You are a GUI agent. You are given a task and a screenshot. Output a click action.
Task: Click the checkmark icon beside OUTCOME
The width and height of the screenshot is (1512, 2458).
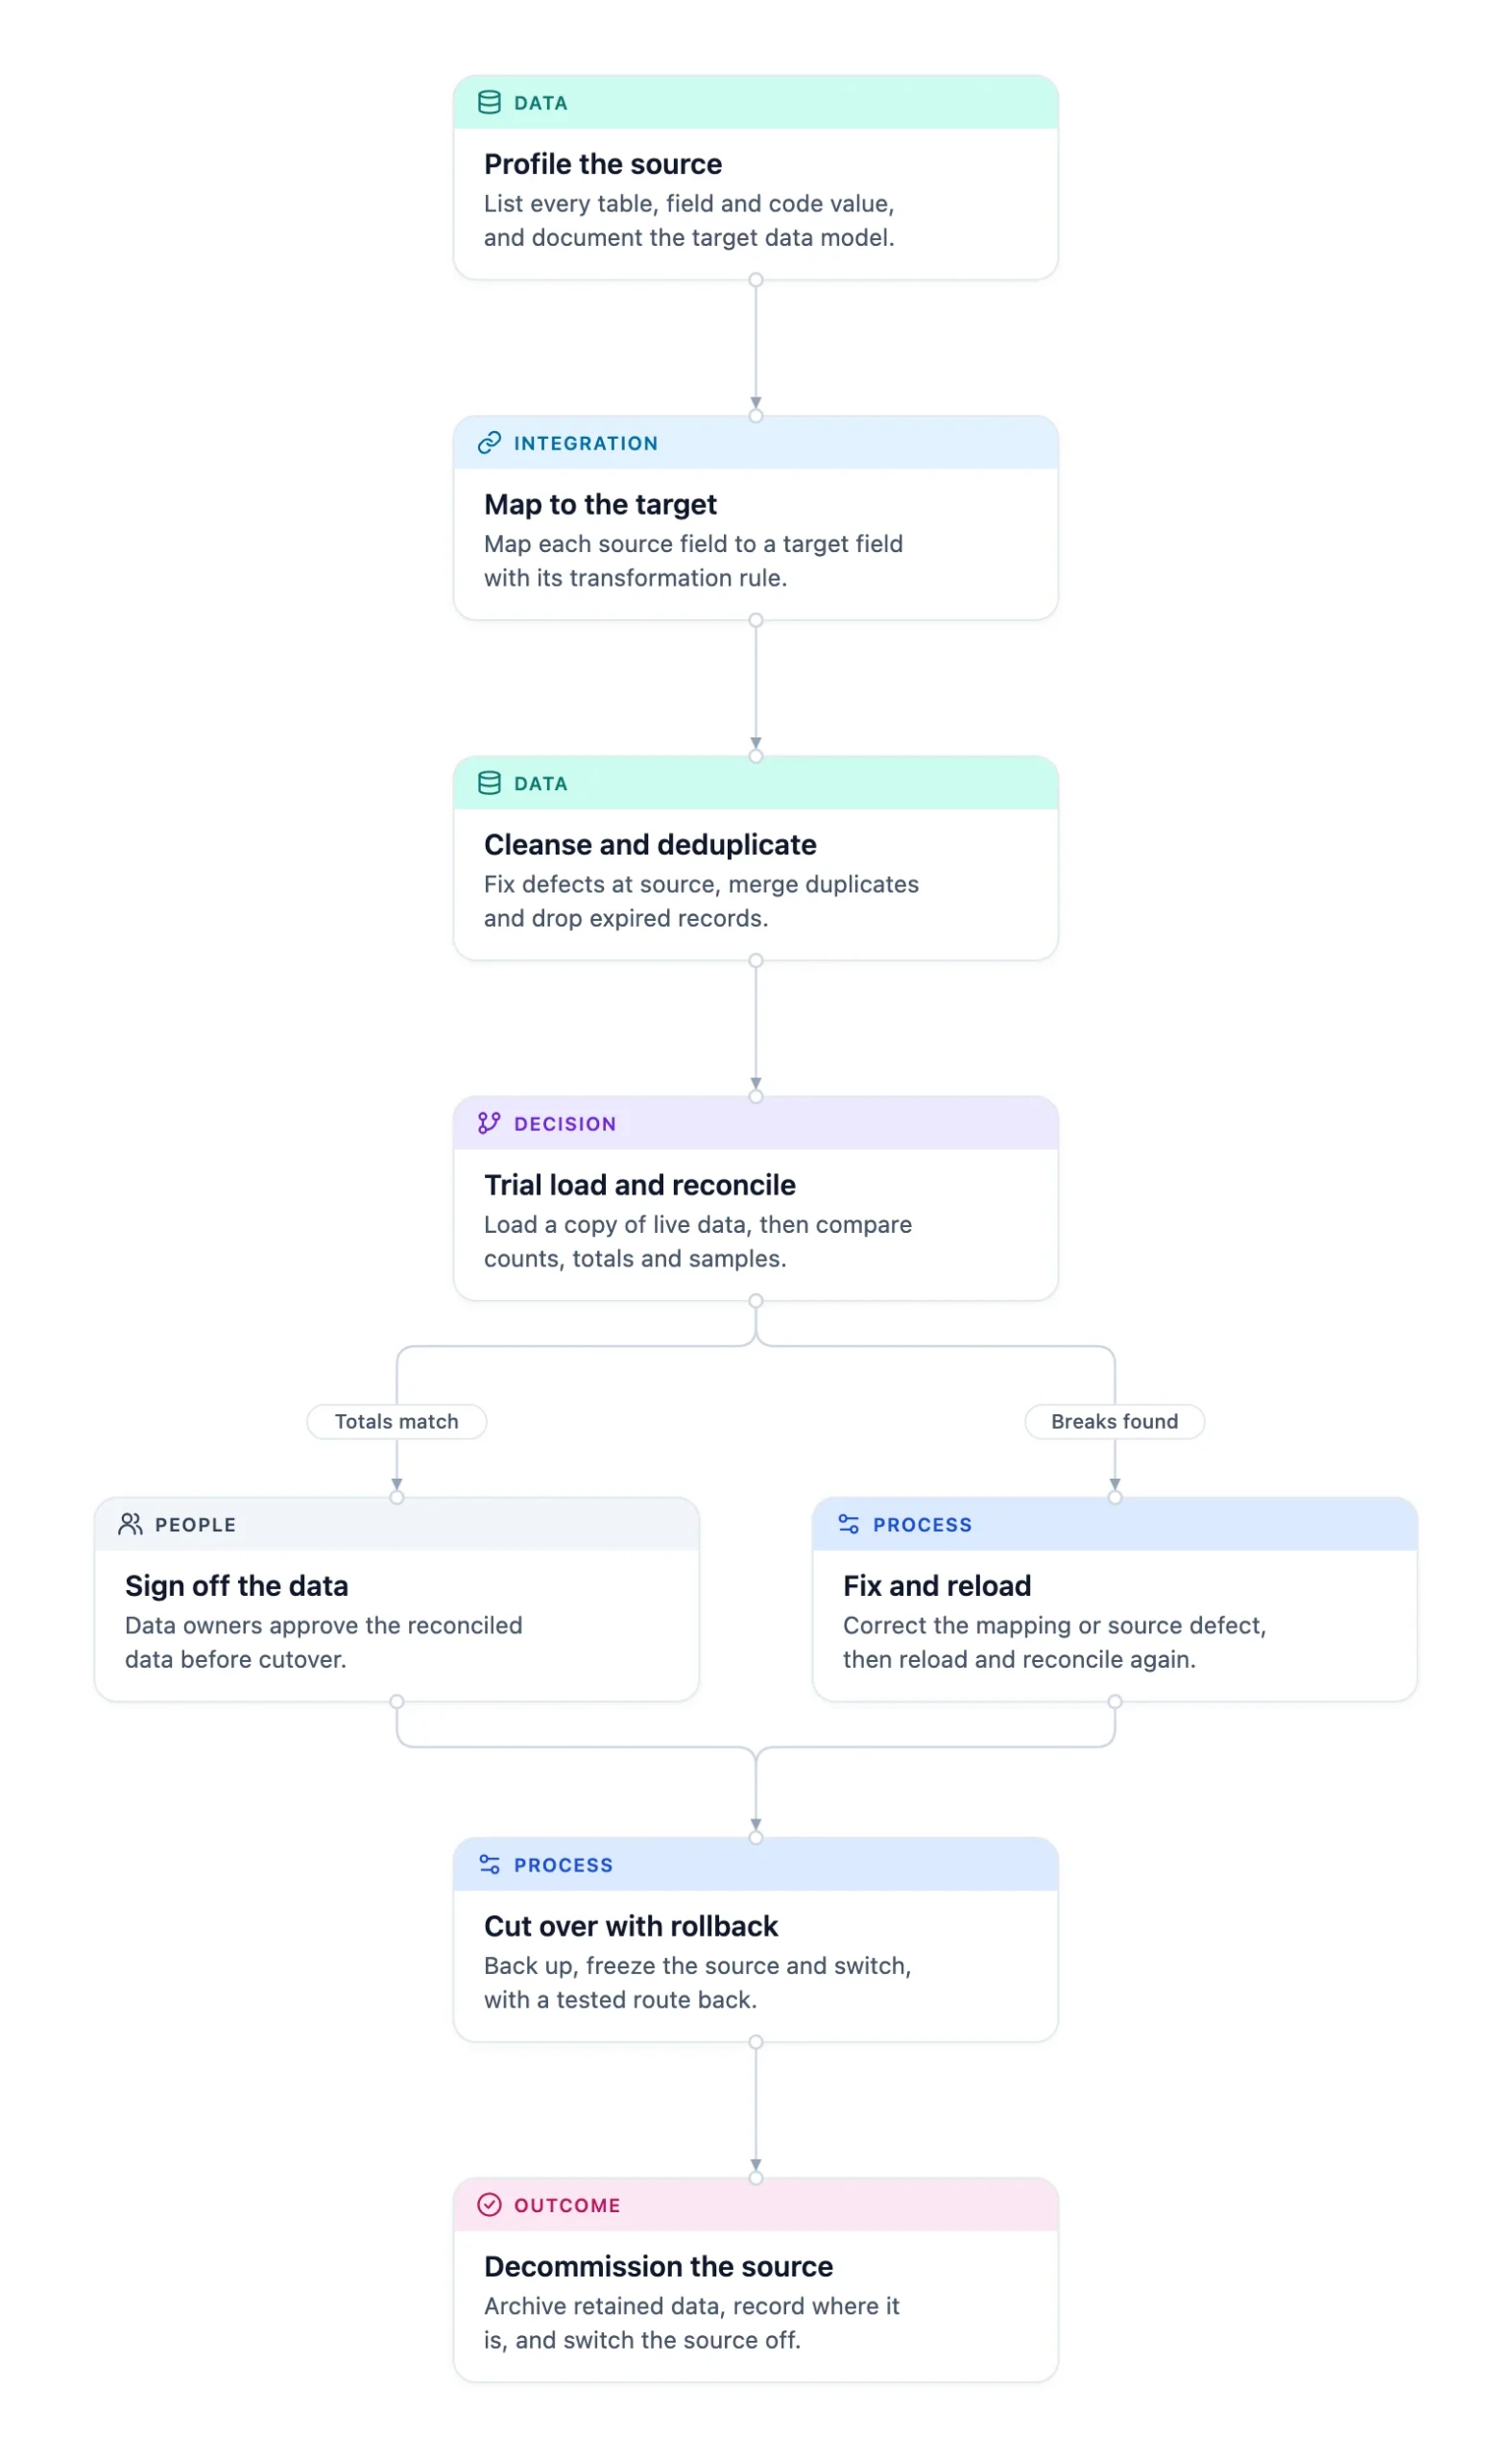tap(489, 2204)
